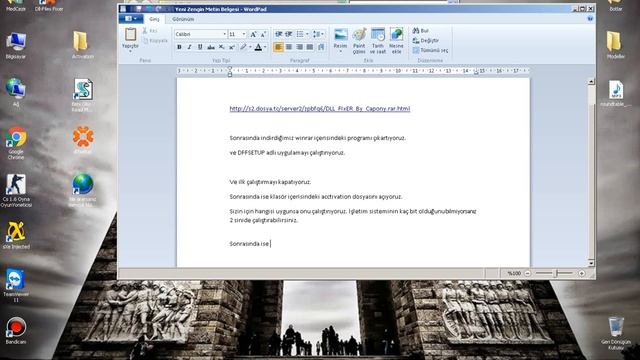Align text right
Screen dimensions: 640x360
(300, 47)
